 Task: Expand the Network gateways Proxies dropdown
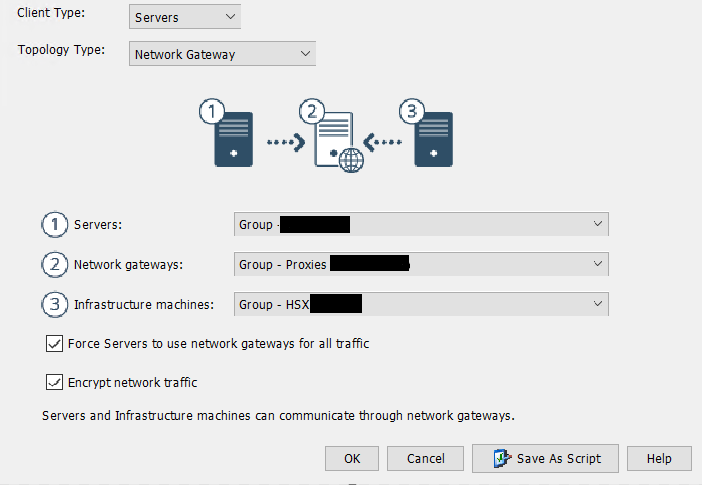tap(421, 264)
